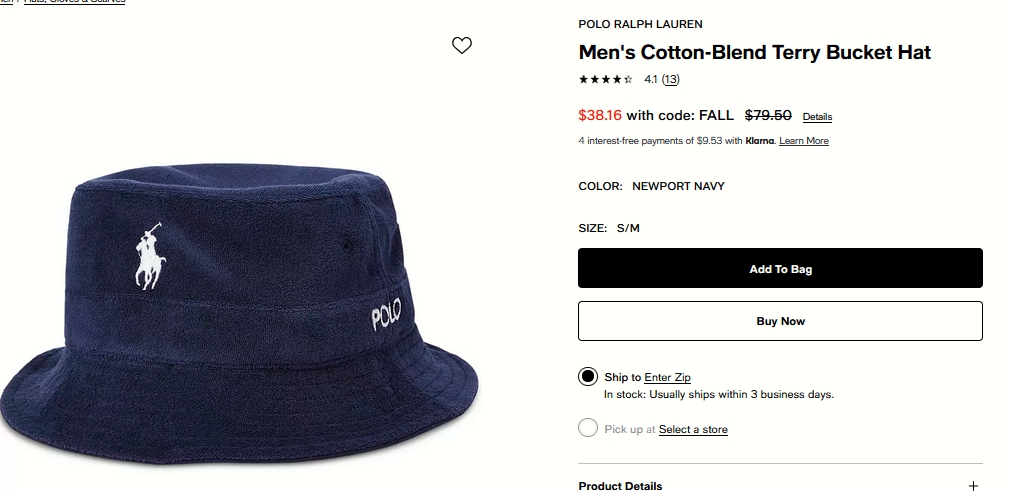
Task: Click the Enter Zip link
Action: coord(667,377)
